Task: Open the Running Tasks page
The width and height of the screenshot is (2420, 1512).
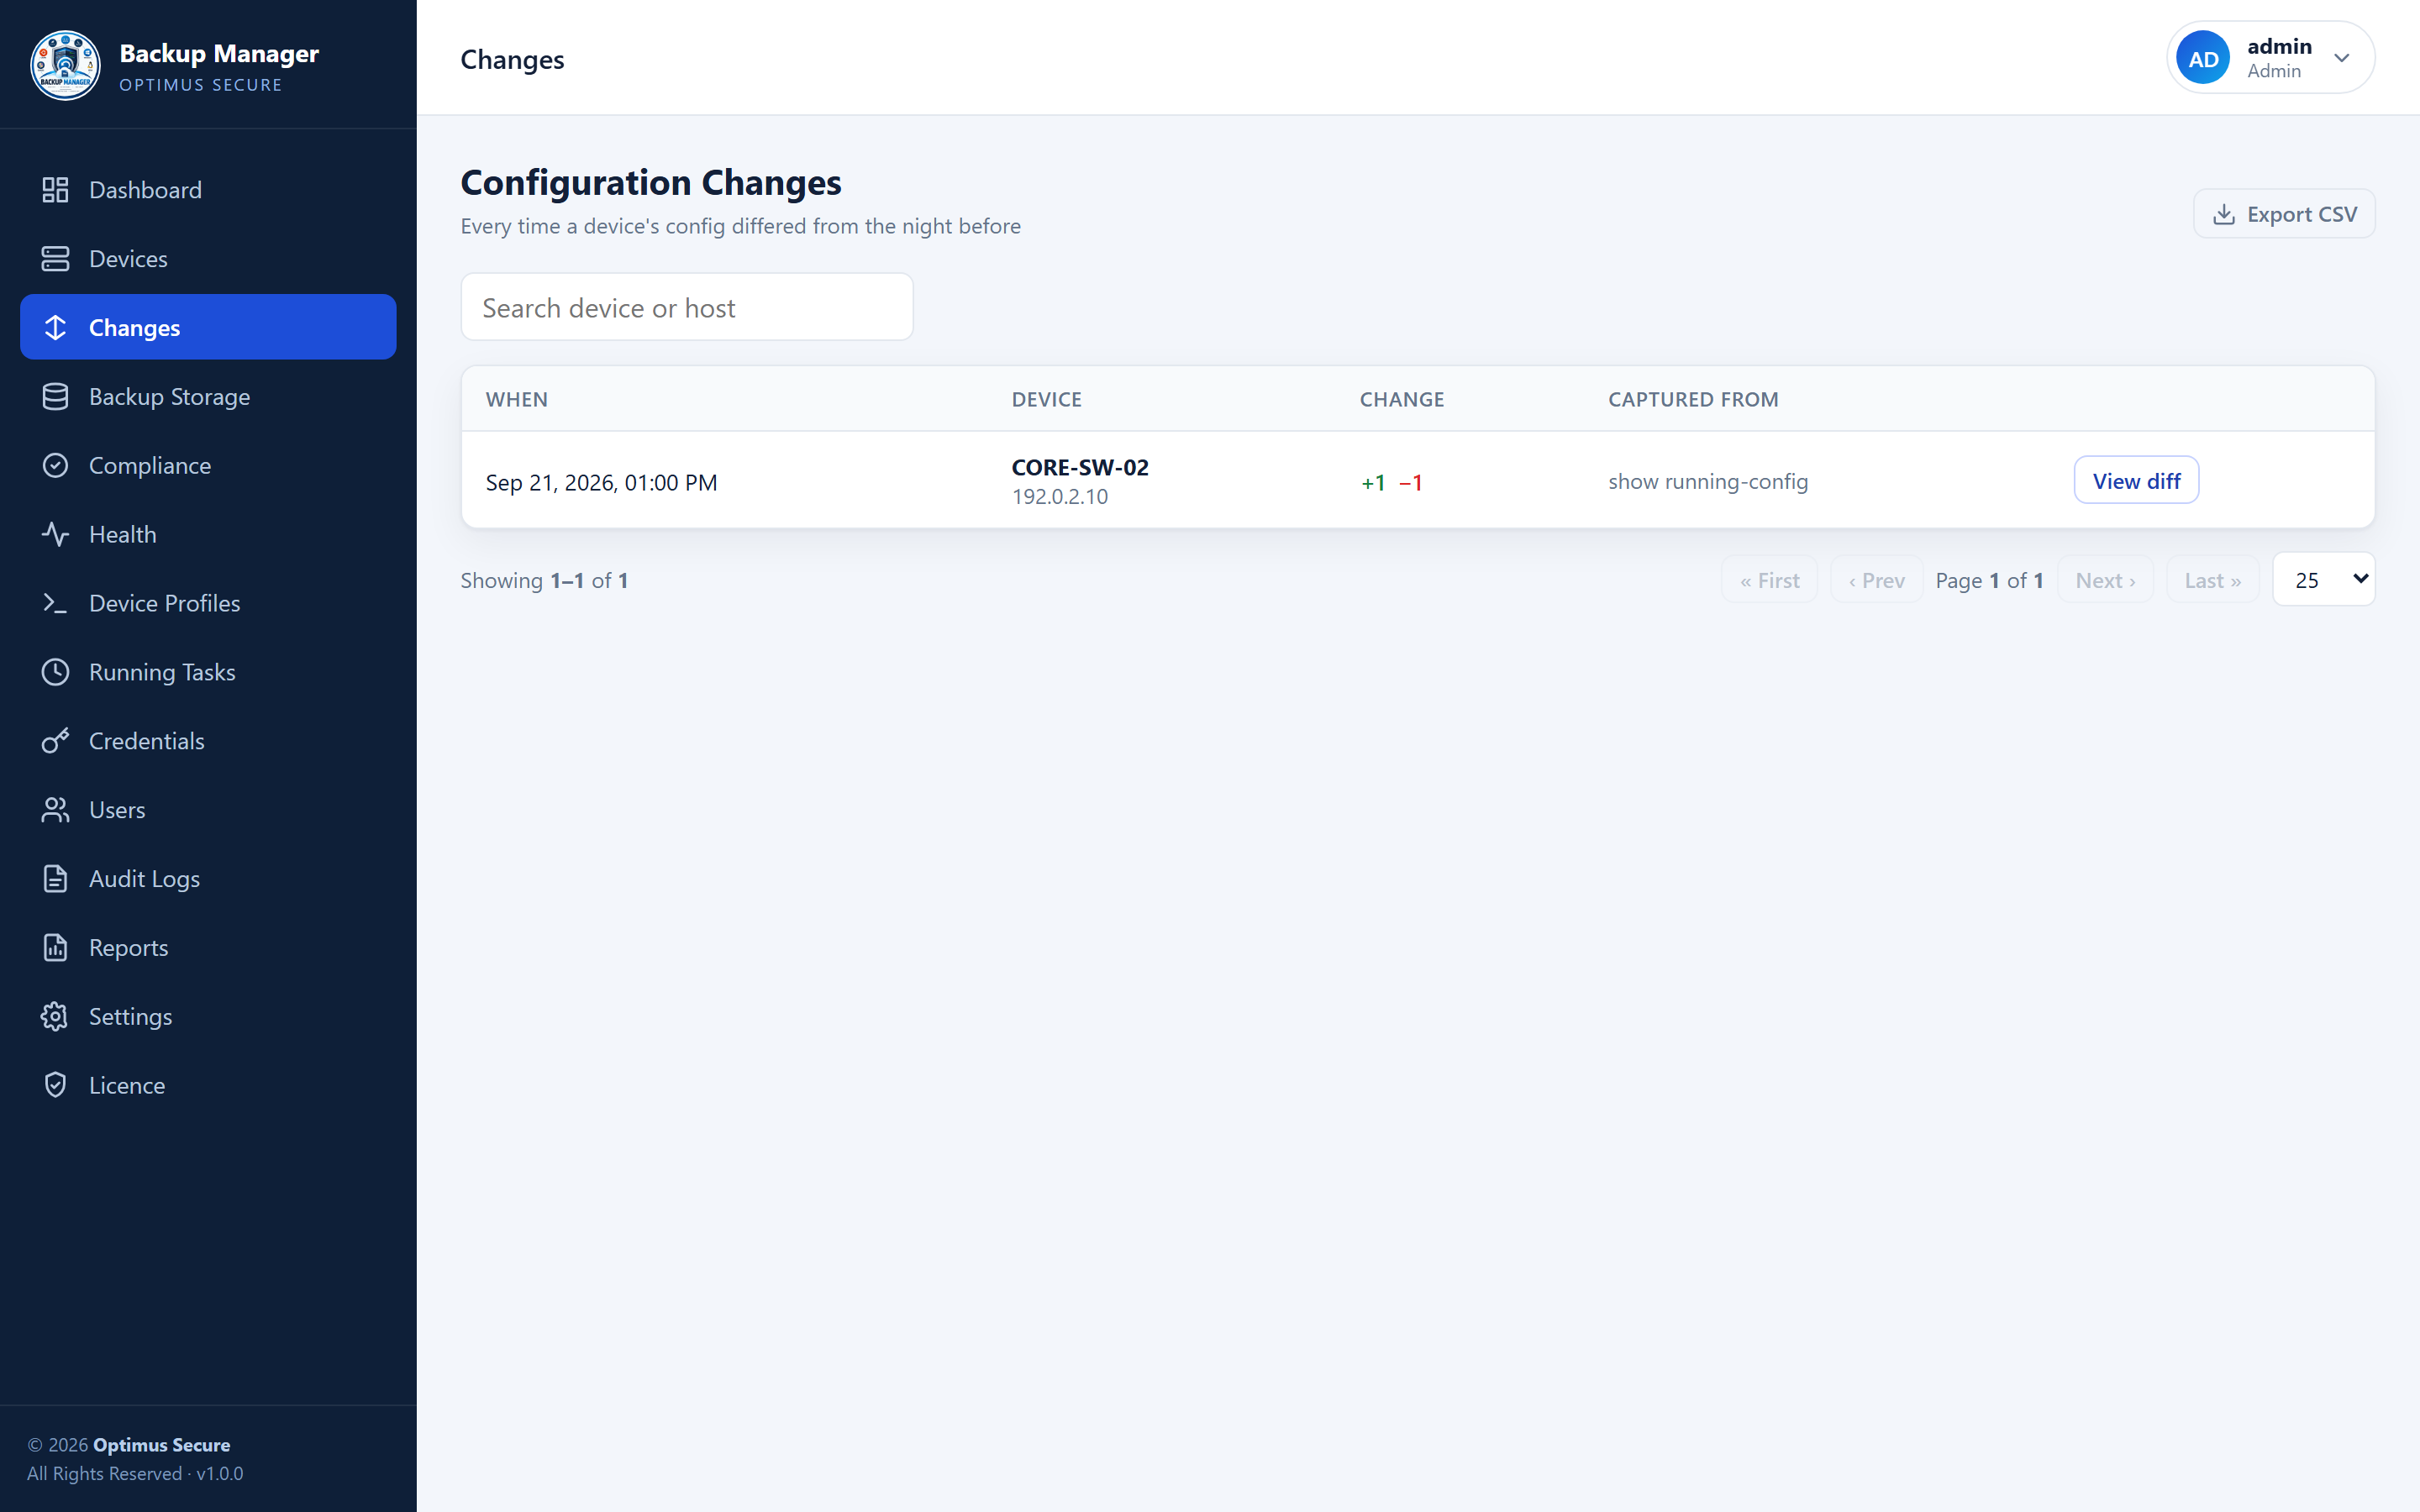Action: [x=208, y=672]
